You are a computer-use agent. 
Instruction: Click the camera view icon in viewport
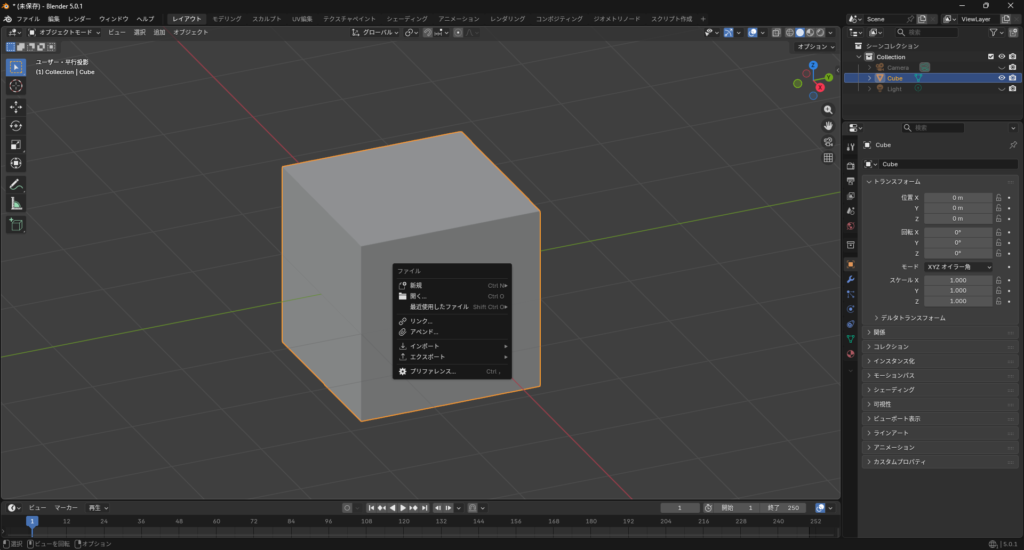click(828, 141)
